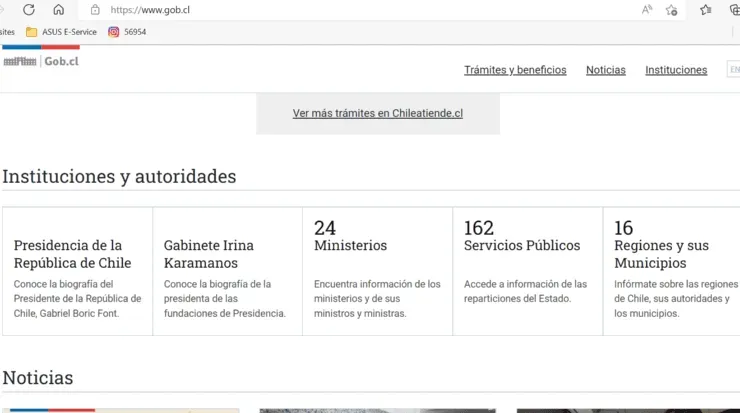740x413 pixels.
Task: Open the middle news thumbnail under Noticias
Action: [378, 411]
